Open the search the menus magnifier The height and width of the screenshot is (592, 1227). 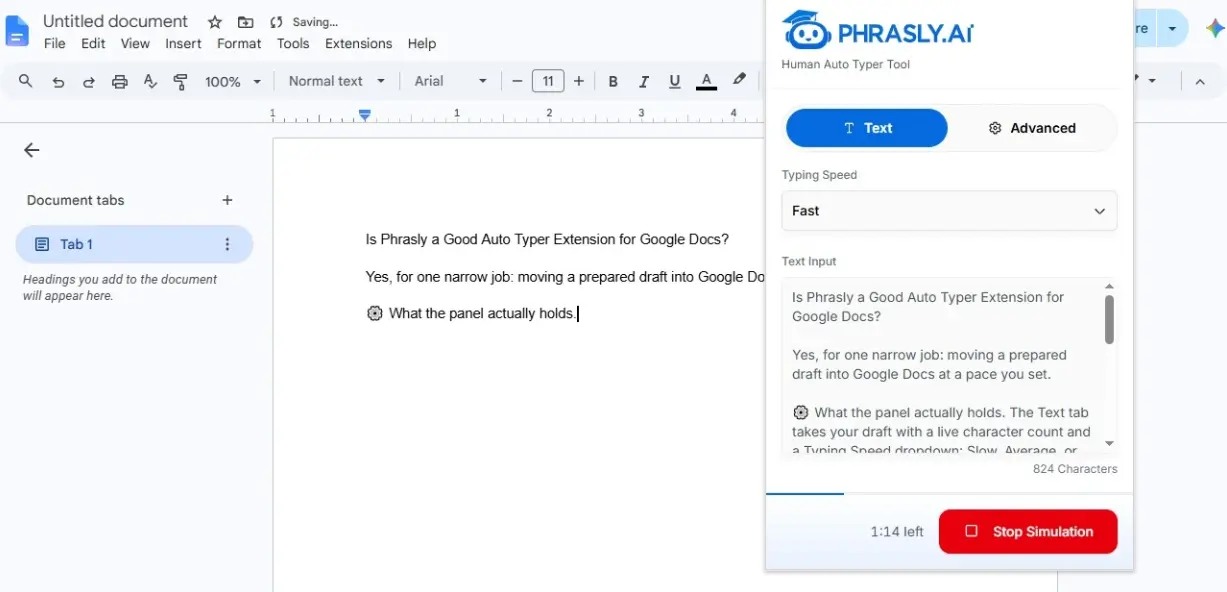(26, 81)
